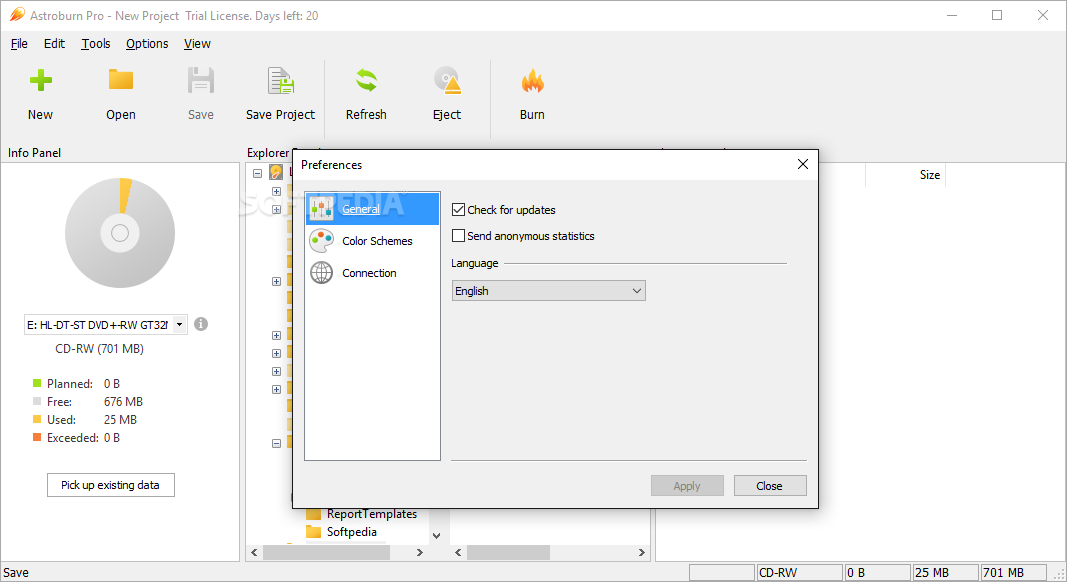Refresh the drive using Refresh icon
Screen dimensions: 1067x582
pyautogui.click(x=366, y=80)
